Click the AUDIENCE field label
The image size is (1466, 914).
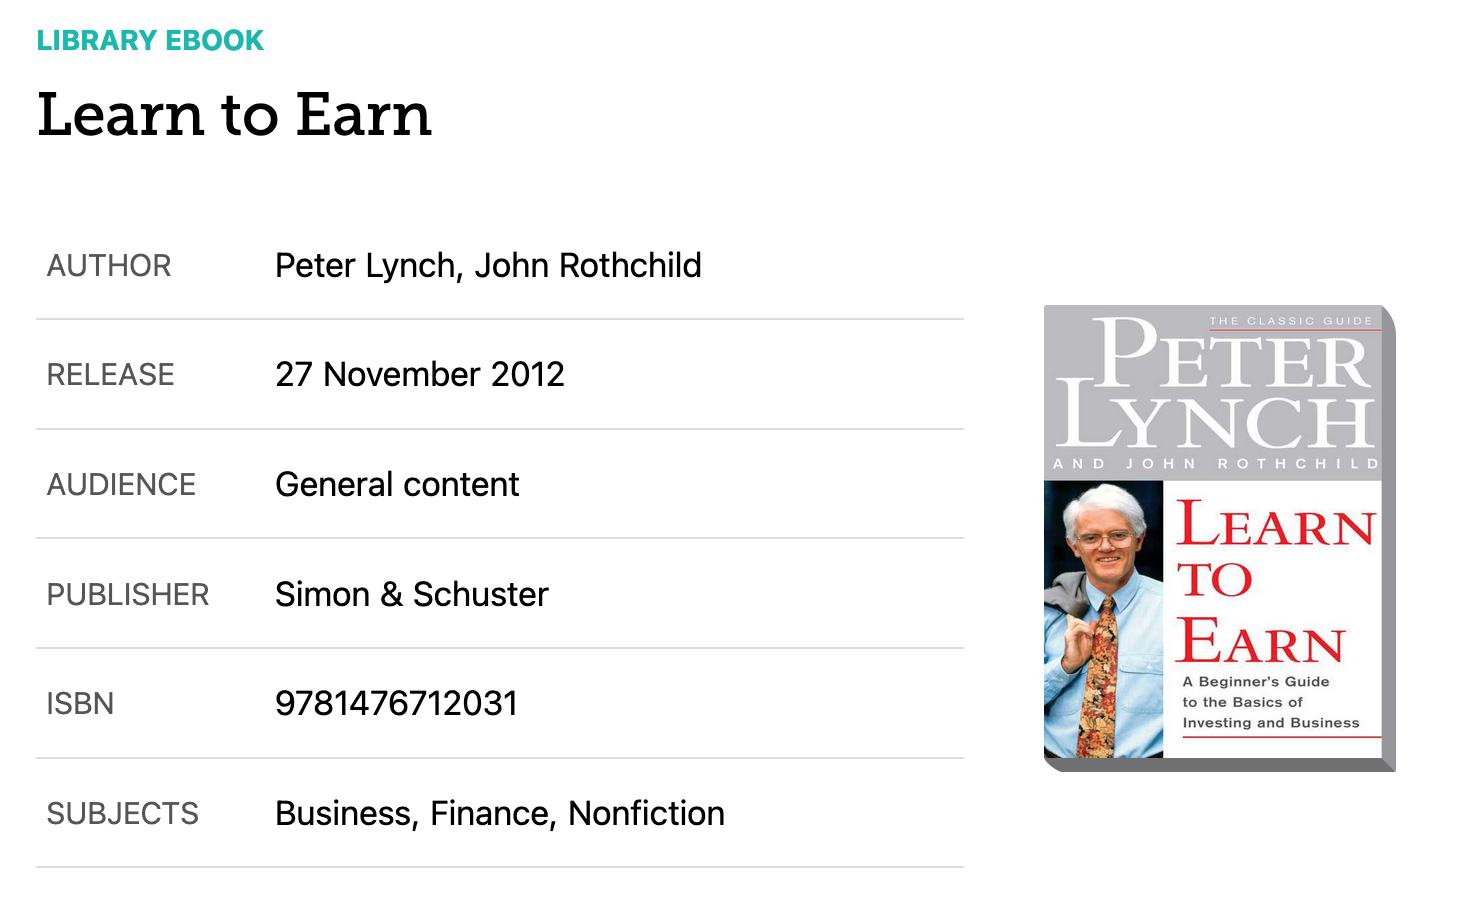point(121,485)
